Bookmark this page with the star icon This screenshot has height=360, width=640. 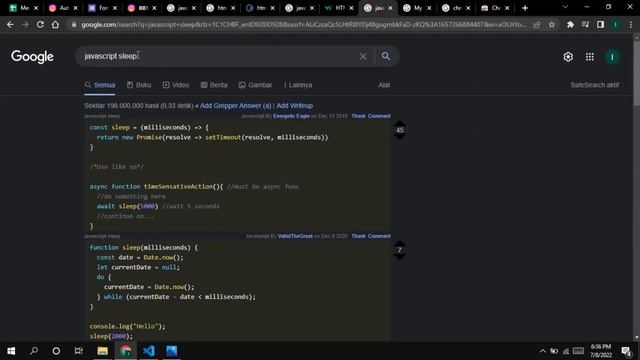pos(552,24)
